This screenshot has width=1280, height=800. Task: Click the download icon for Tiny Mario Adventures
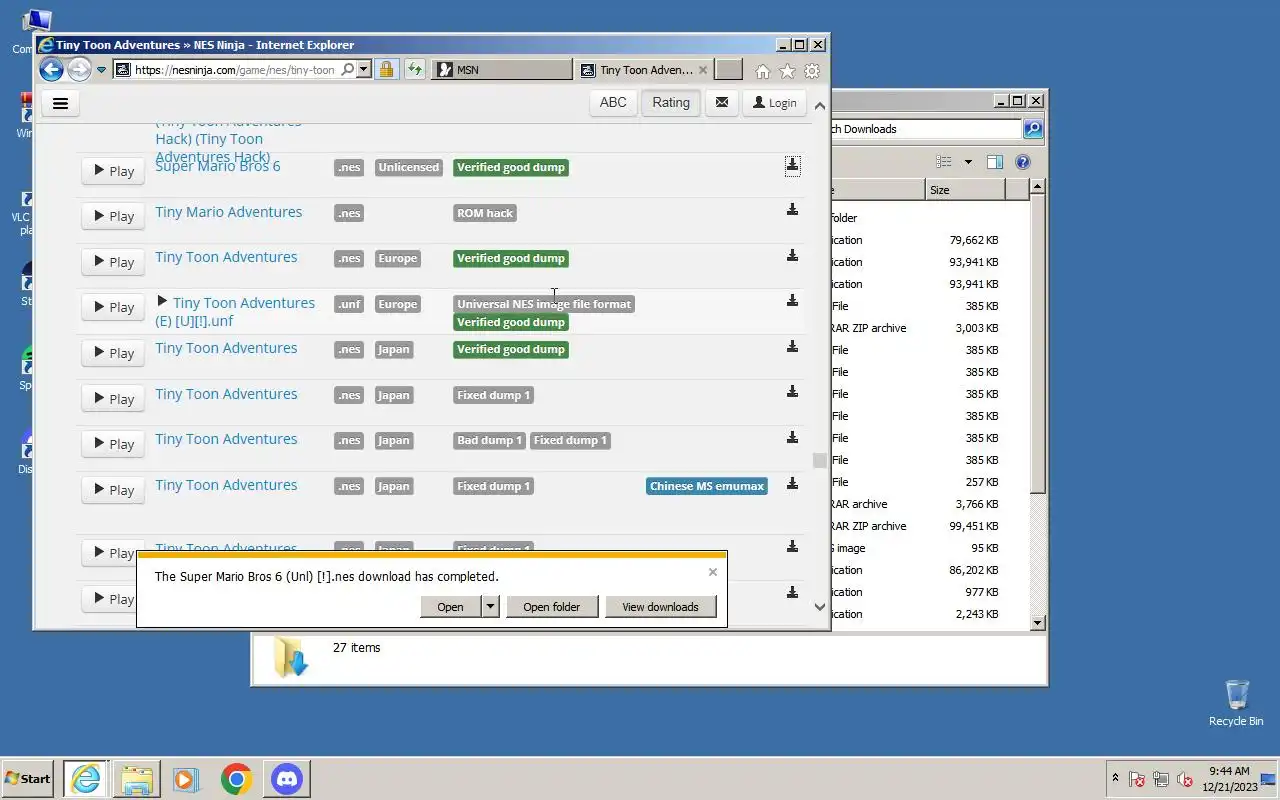click(792, 210)
